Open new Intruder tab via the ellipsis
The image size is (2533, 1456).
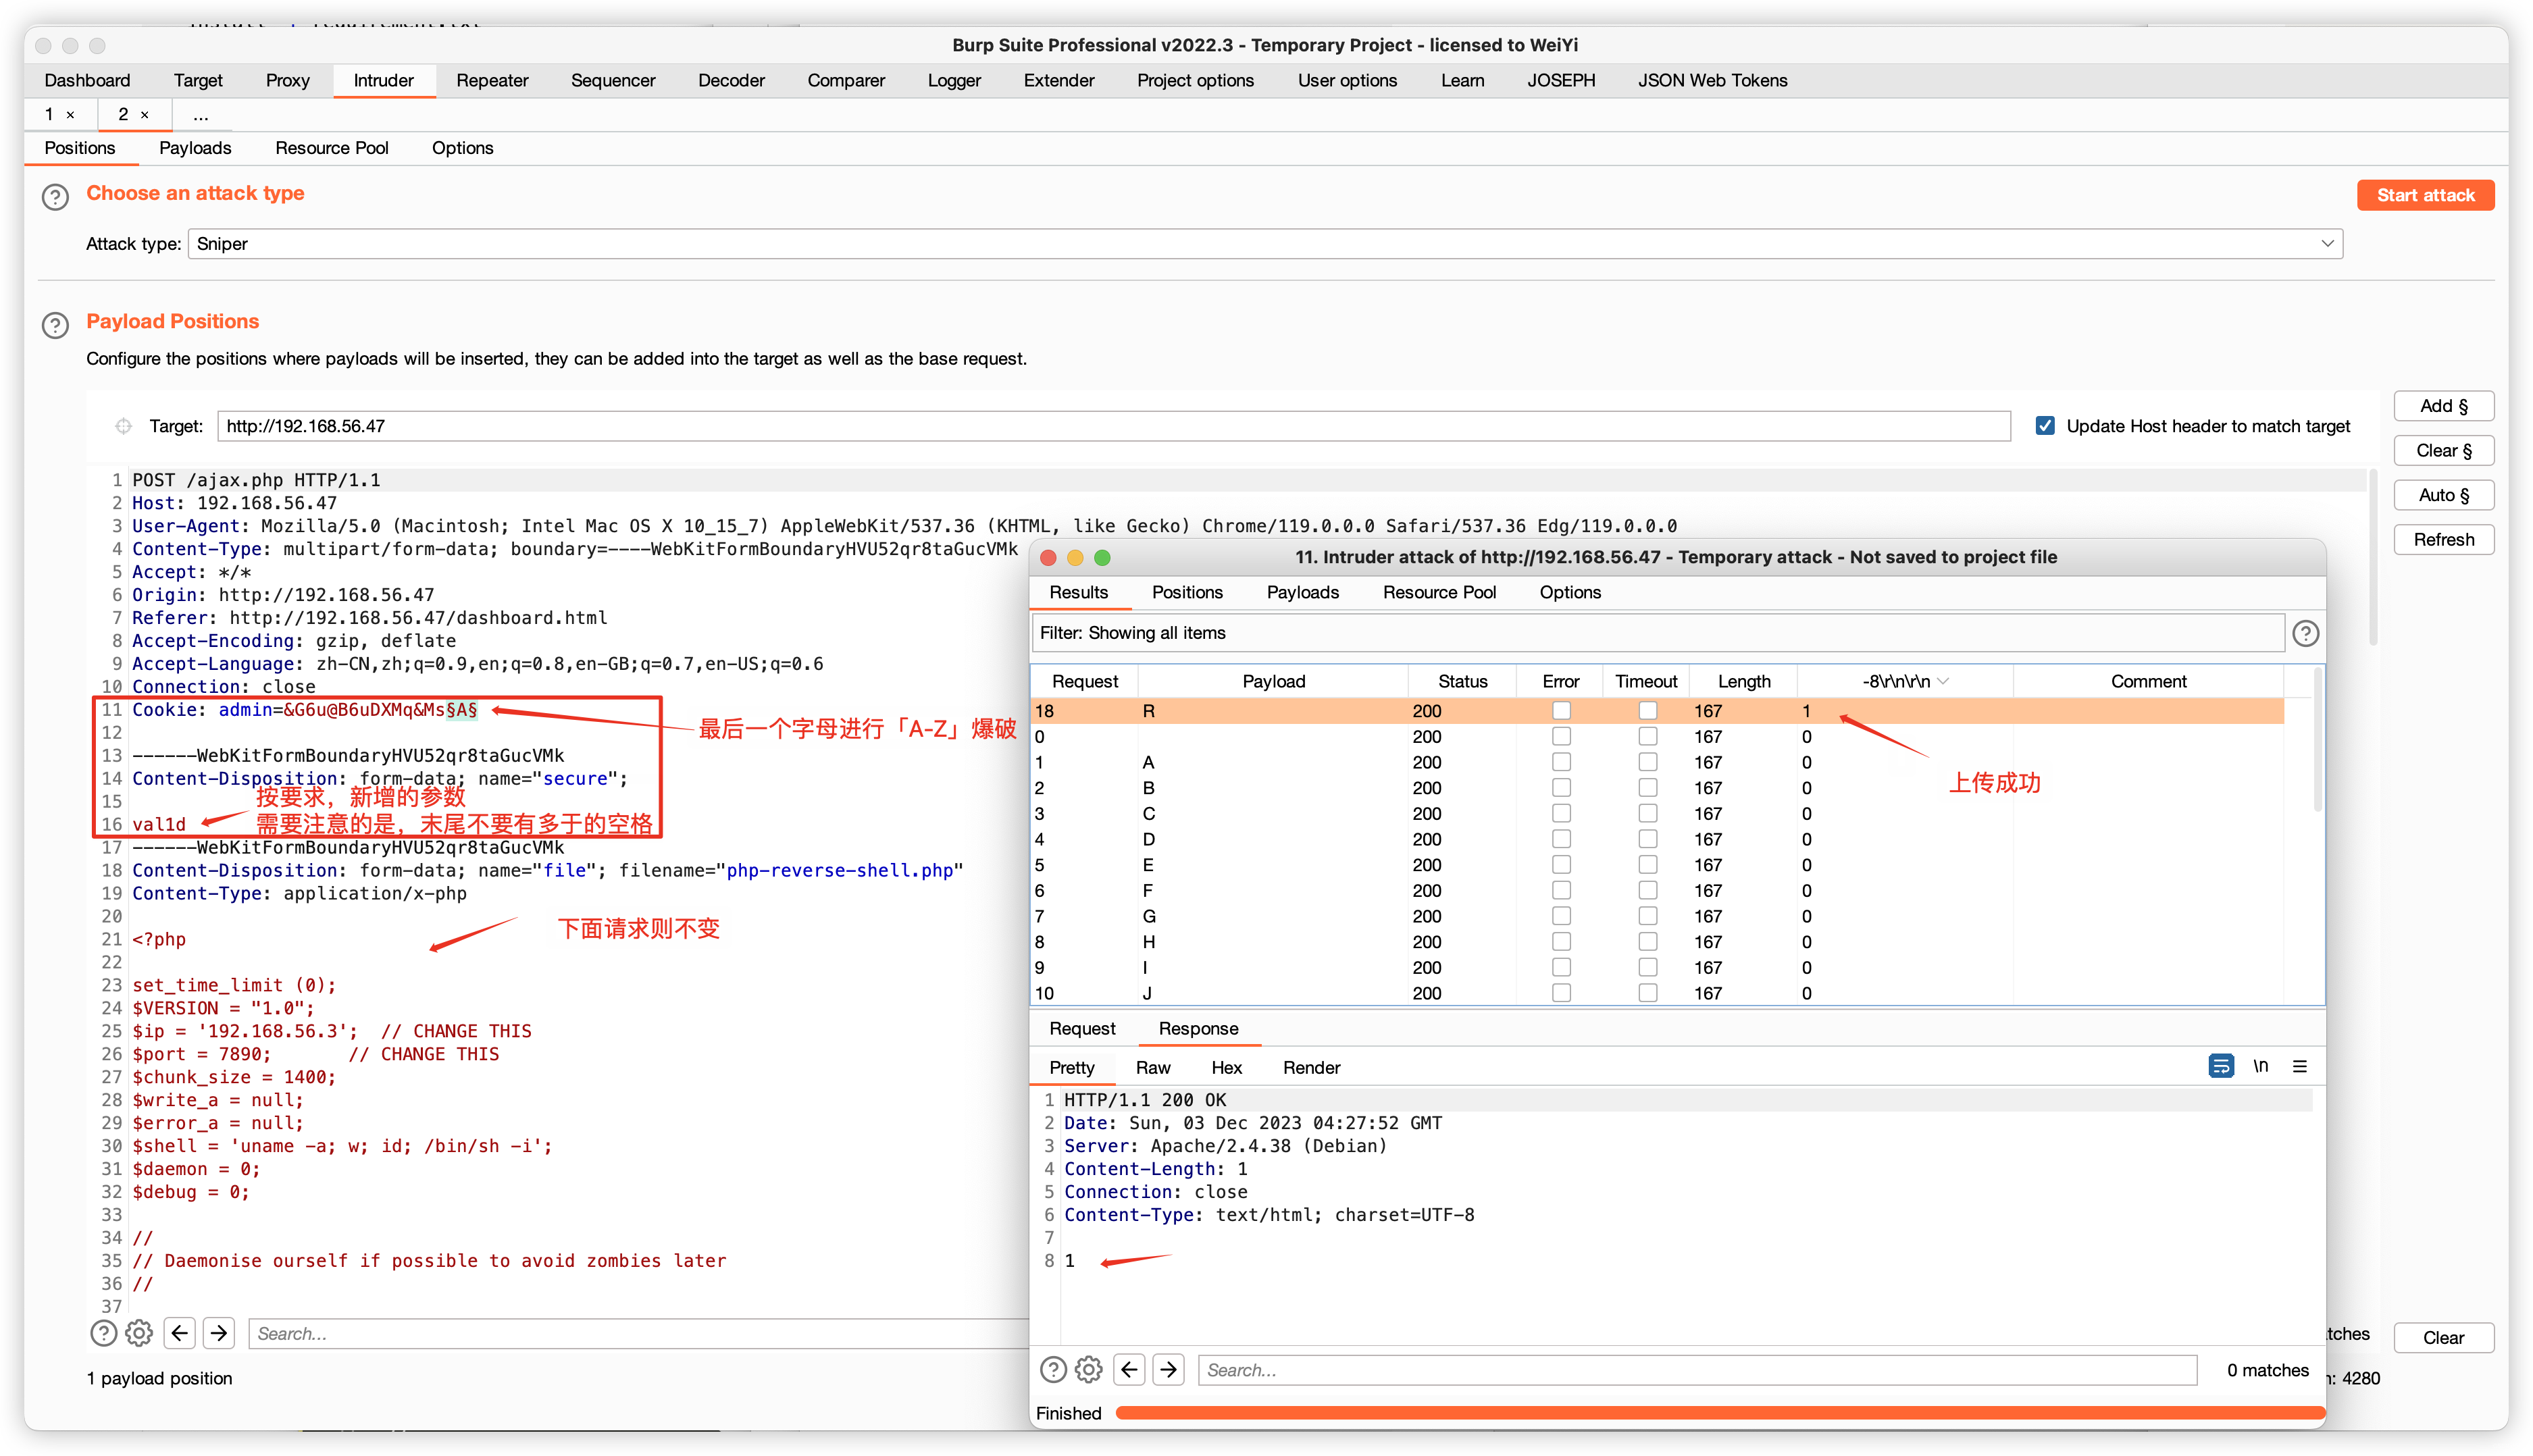(x=201, y=115)
